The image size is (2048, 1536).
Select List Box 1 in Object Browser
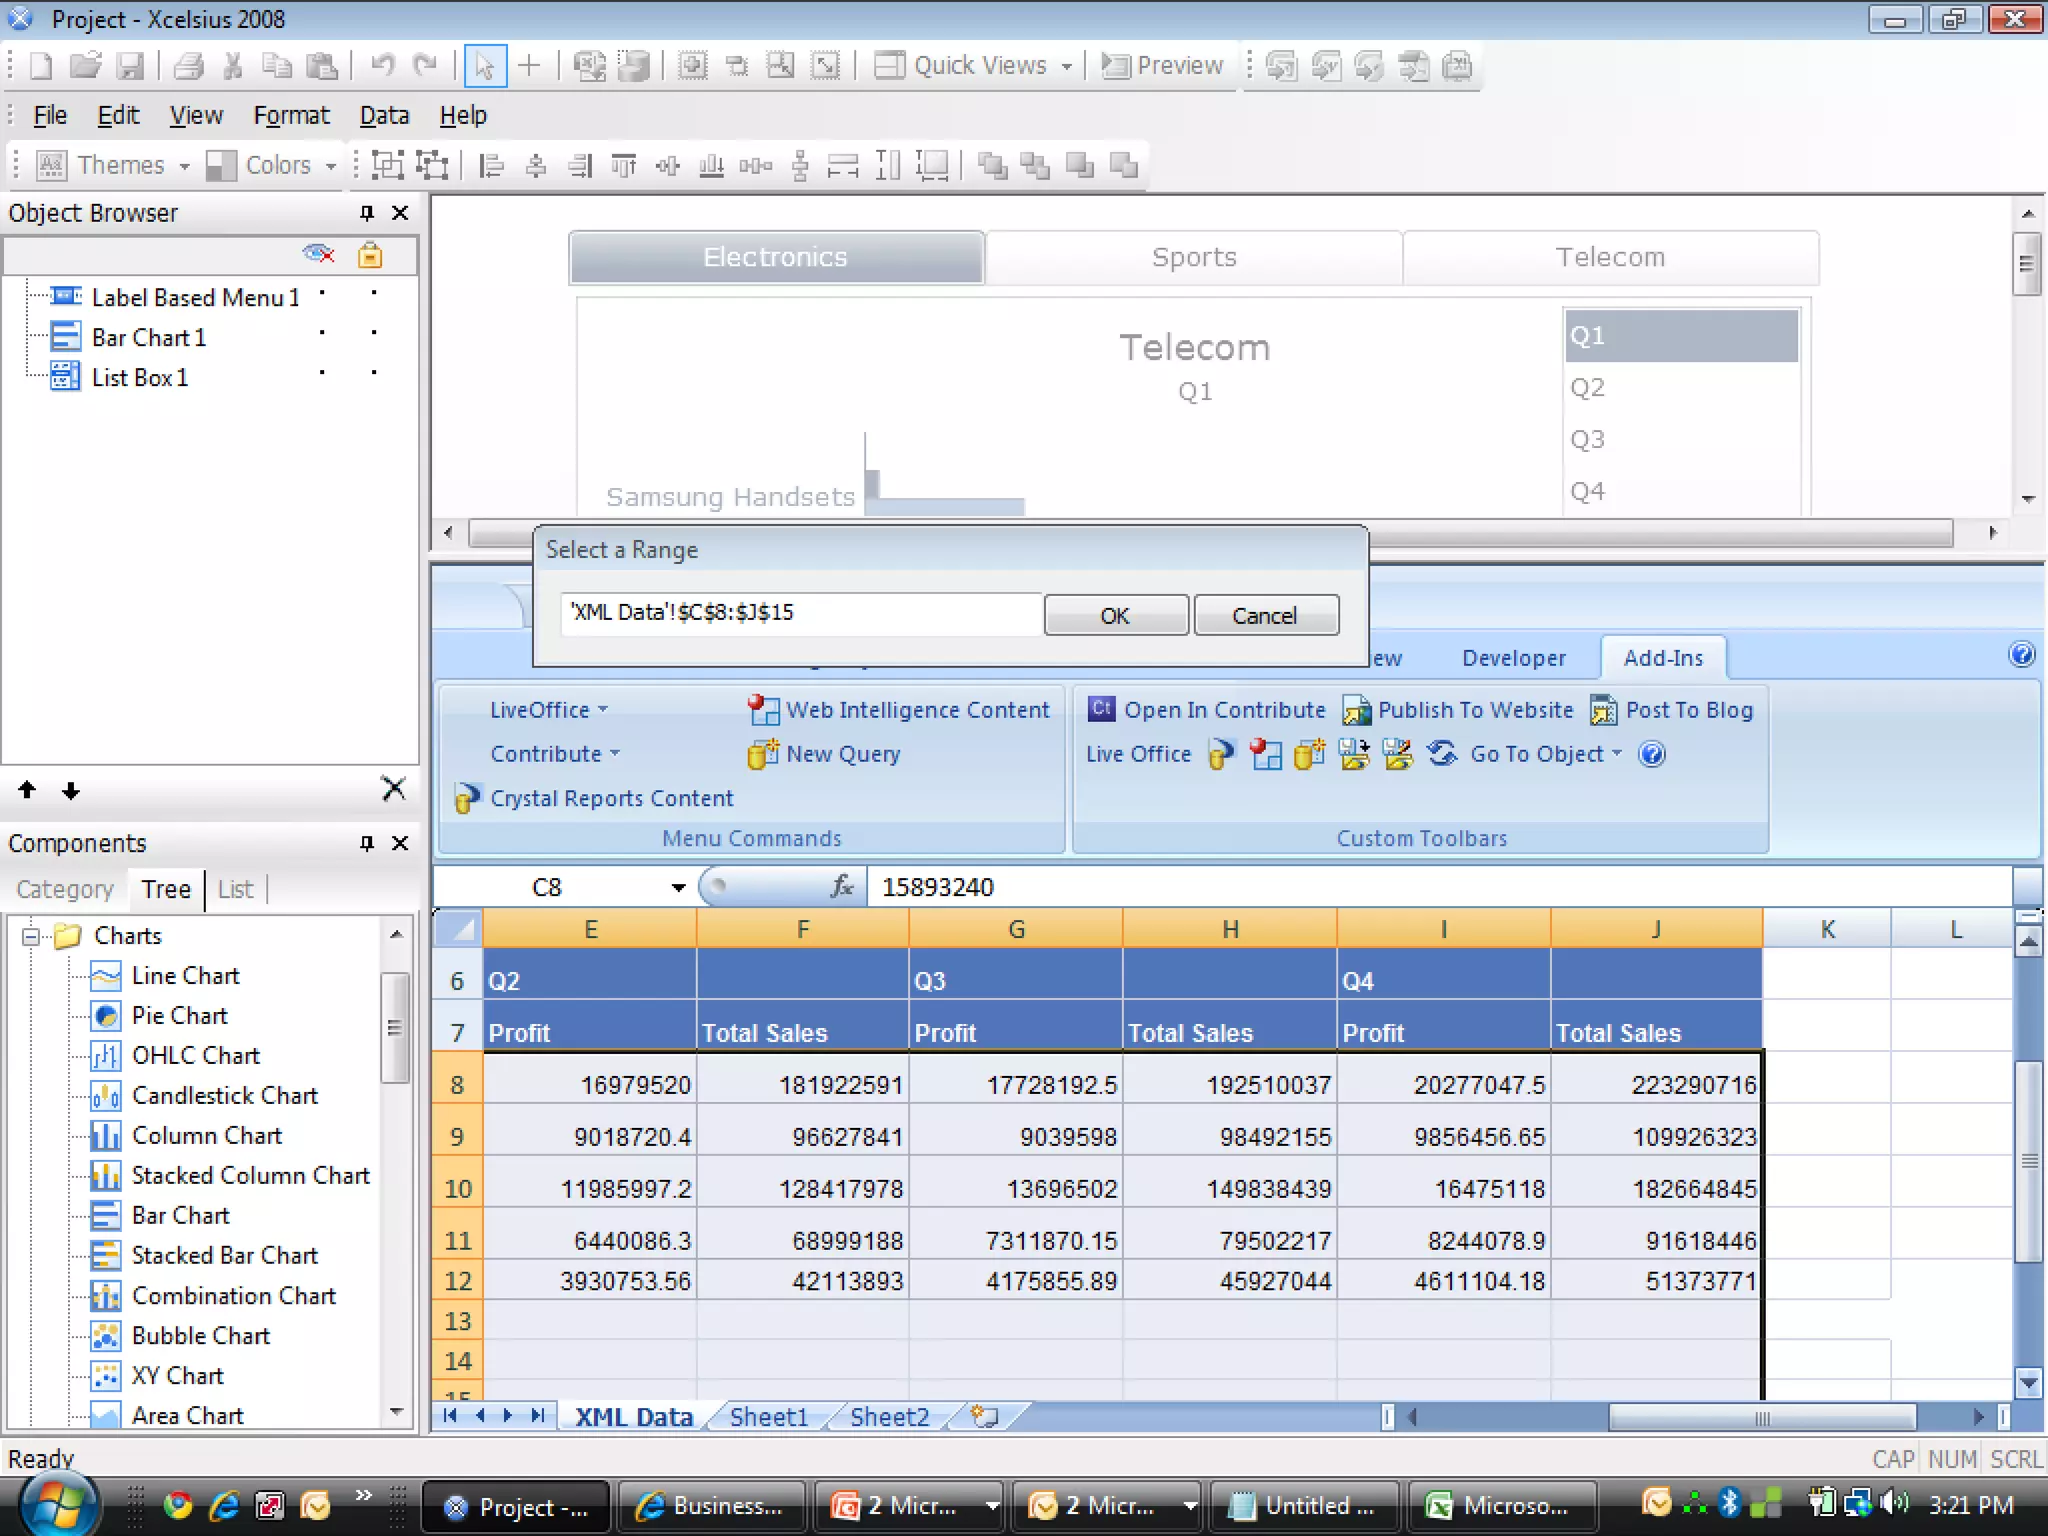(x=139, y=378)
